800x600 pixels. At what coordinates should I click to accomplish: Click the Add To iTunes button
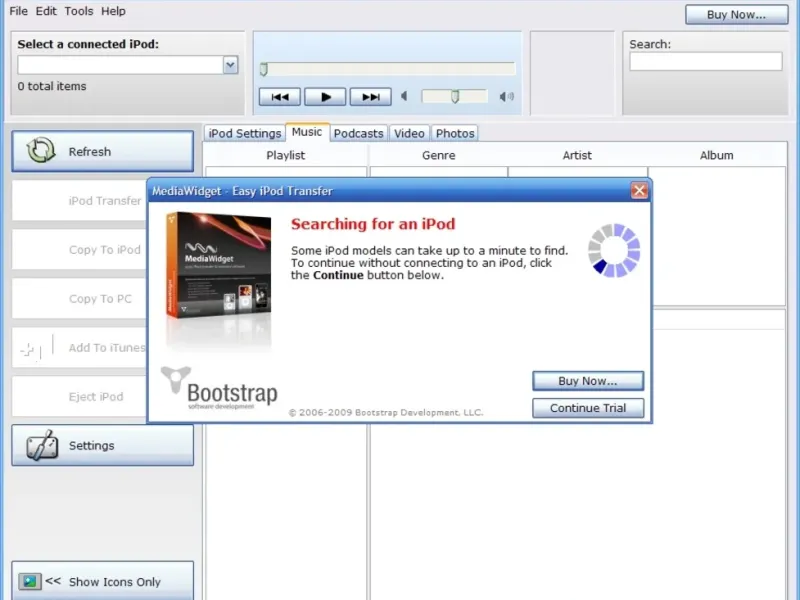click(79, 347)
